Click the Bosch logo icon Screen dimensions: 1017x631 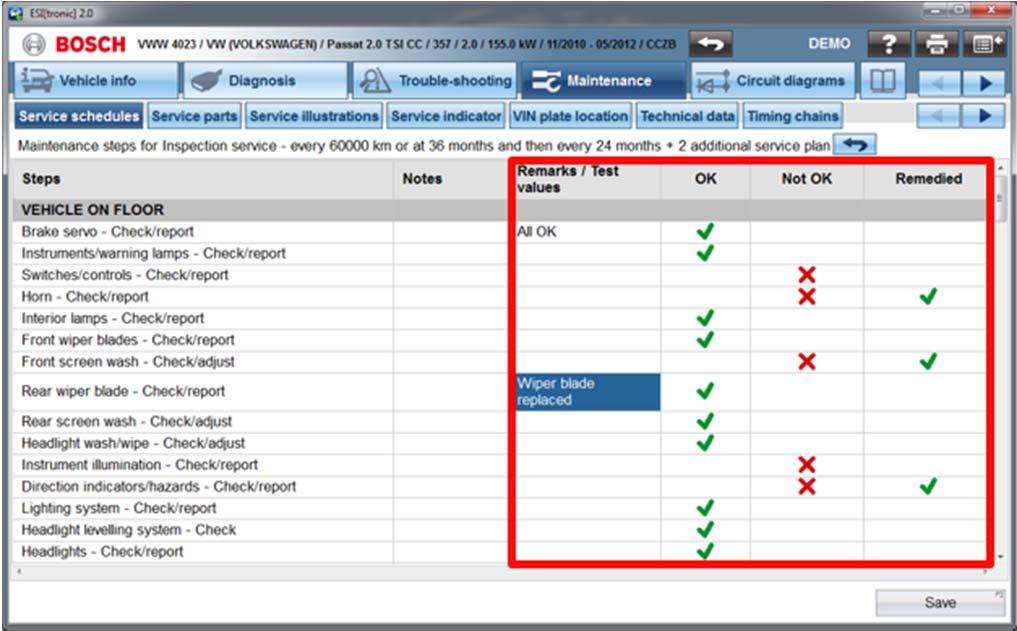tap(34, 44)
